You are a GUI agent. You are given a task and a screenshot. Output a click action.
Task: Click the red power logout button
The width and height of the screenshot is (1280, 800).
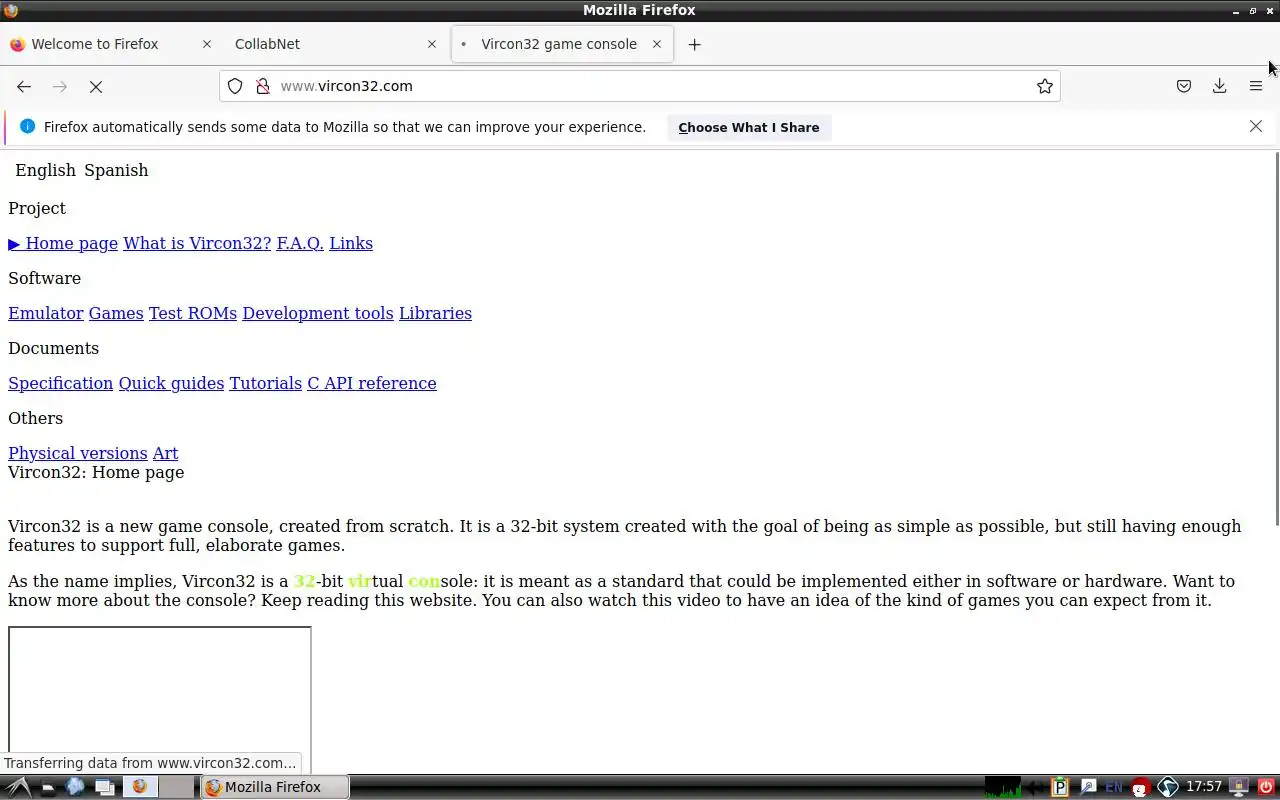click(x=1266, y=787)
